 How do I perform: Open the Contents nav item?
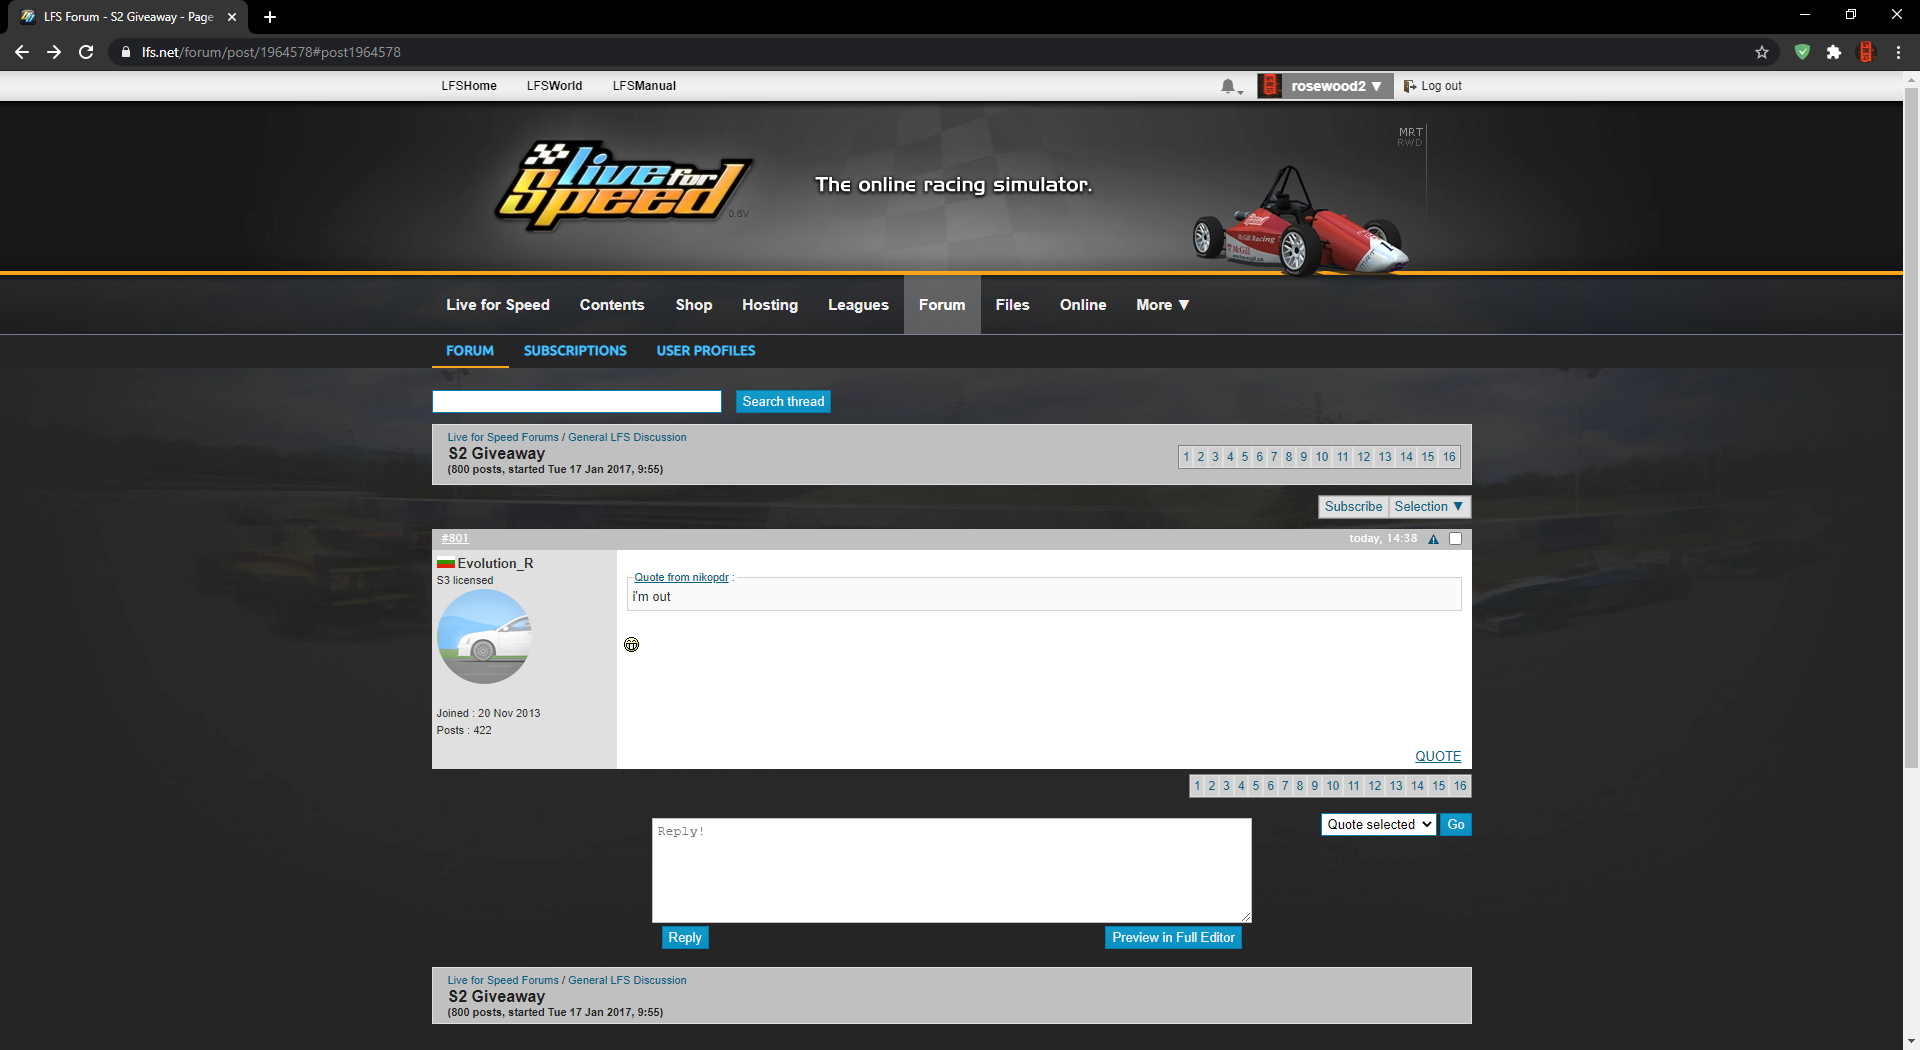(612, 305)
